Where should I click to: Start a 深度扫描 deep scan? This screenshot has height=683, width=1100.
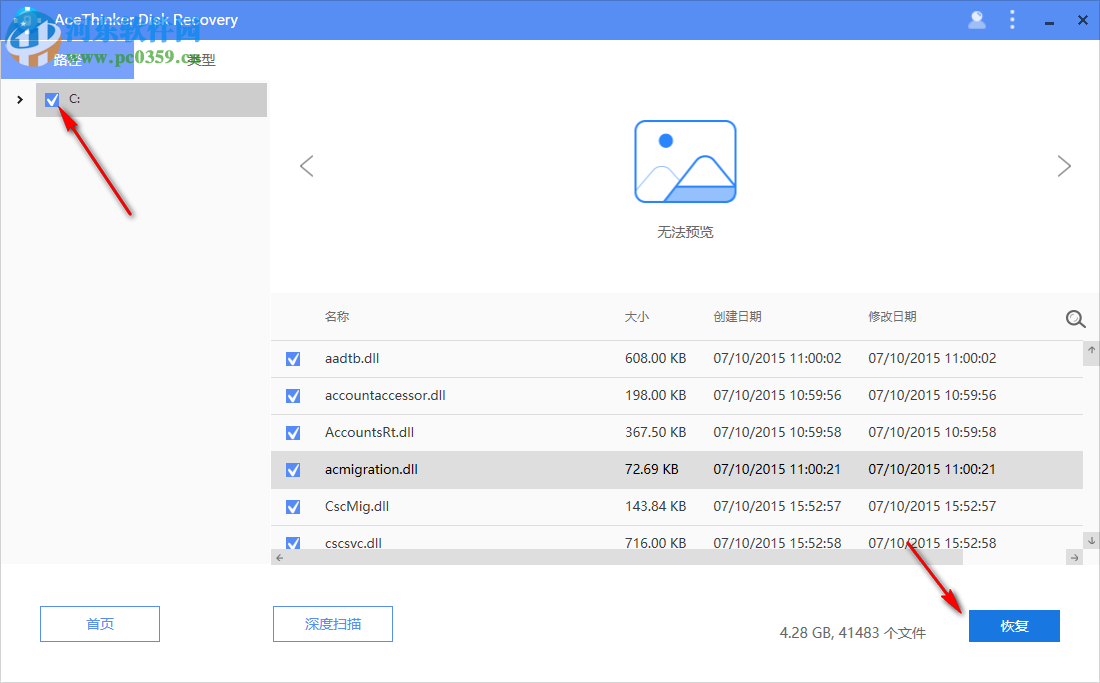(333, 623)
